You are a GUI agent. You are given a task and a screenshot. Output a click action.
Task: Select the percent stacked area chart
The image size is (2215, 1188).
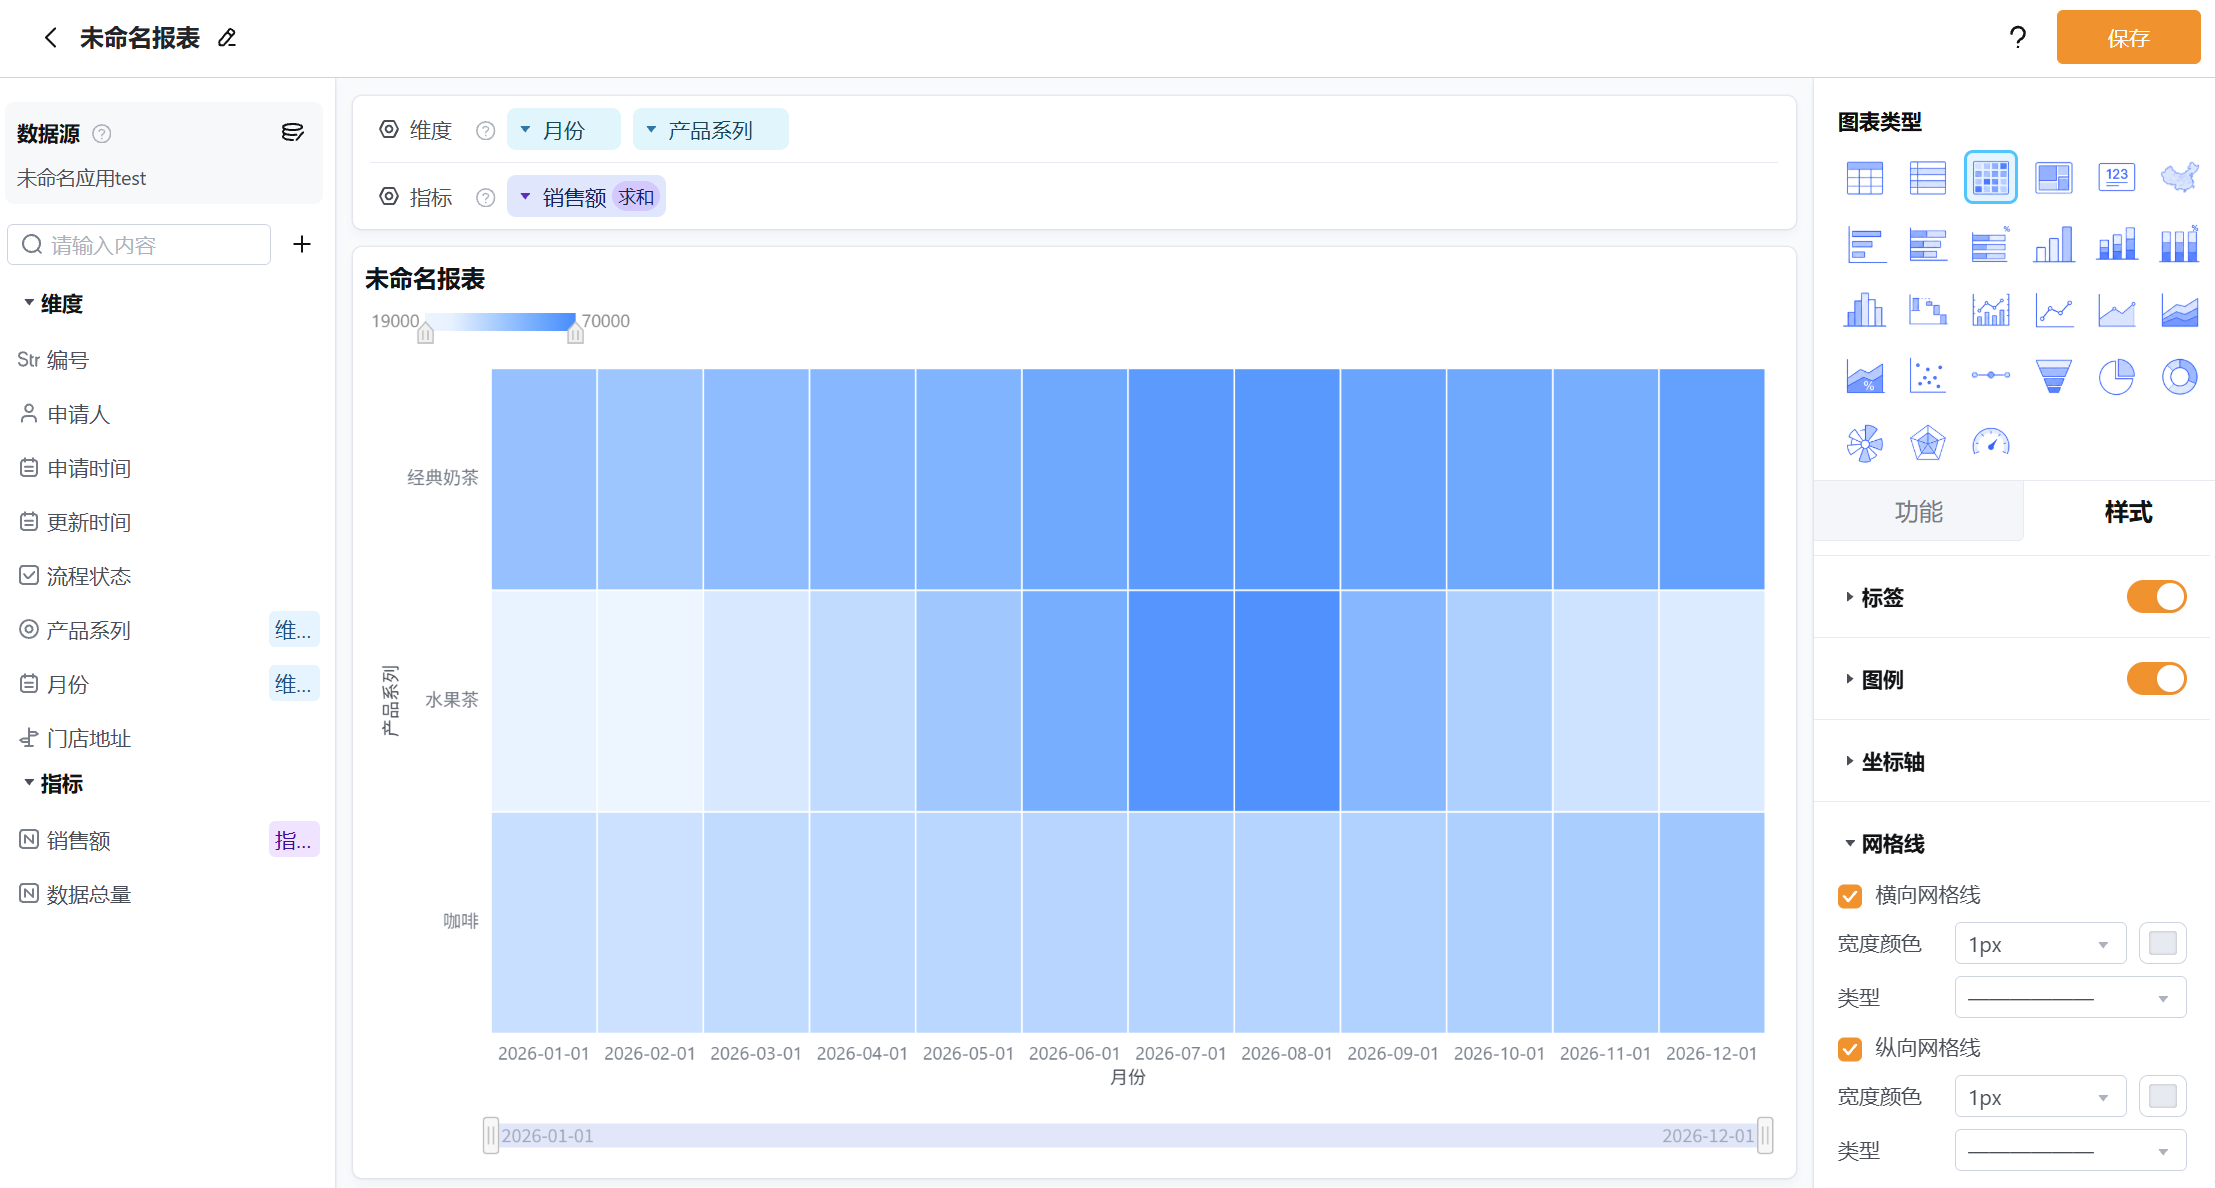pos(1864,377)
